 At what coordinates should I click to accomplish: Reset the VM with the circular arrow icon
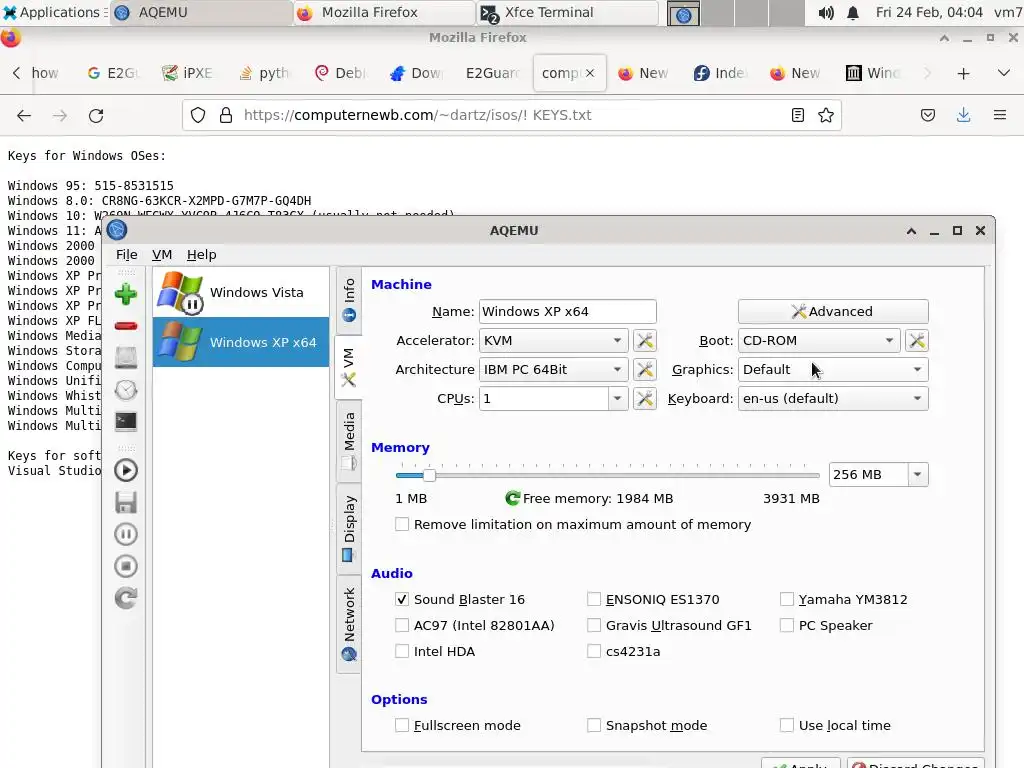pos(125,598)
